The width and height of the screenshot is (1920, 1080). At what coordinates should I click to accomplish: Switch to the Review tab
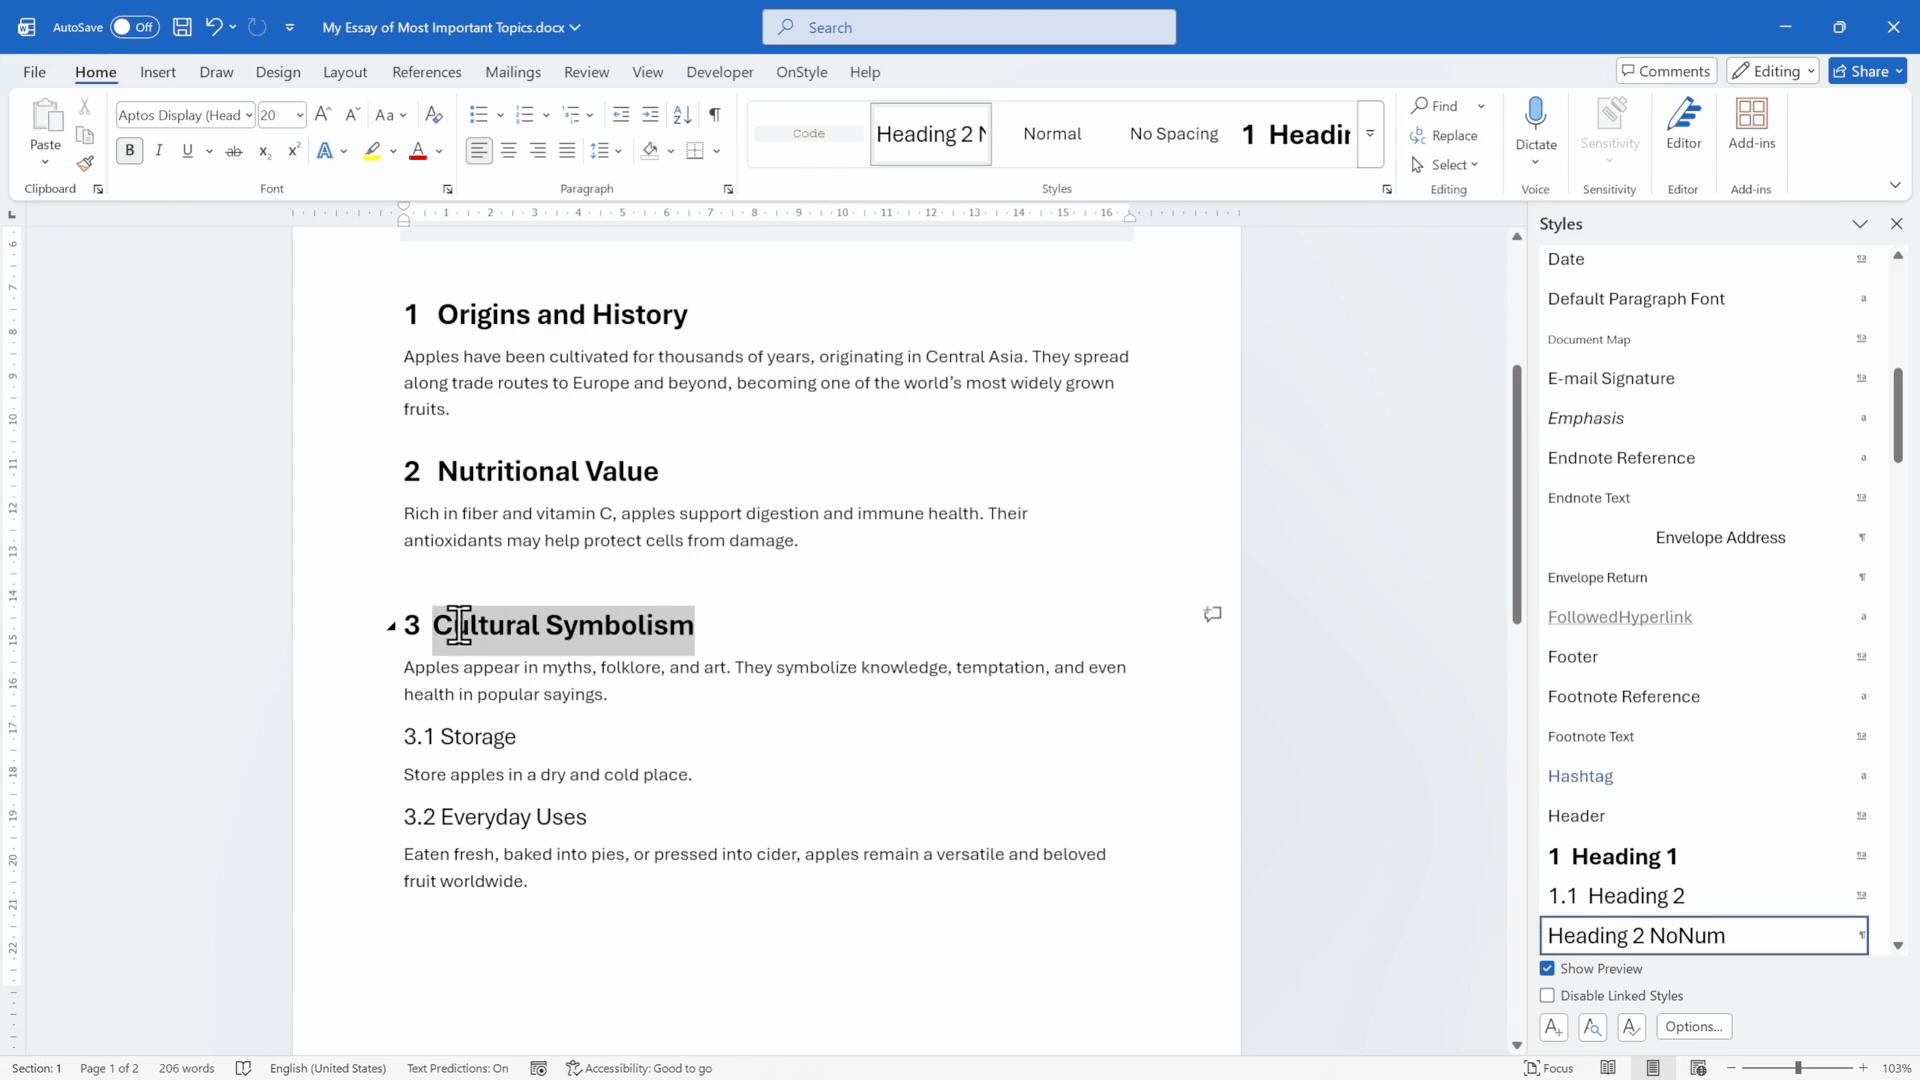point(586,72)
